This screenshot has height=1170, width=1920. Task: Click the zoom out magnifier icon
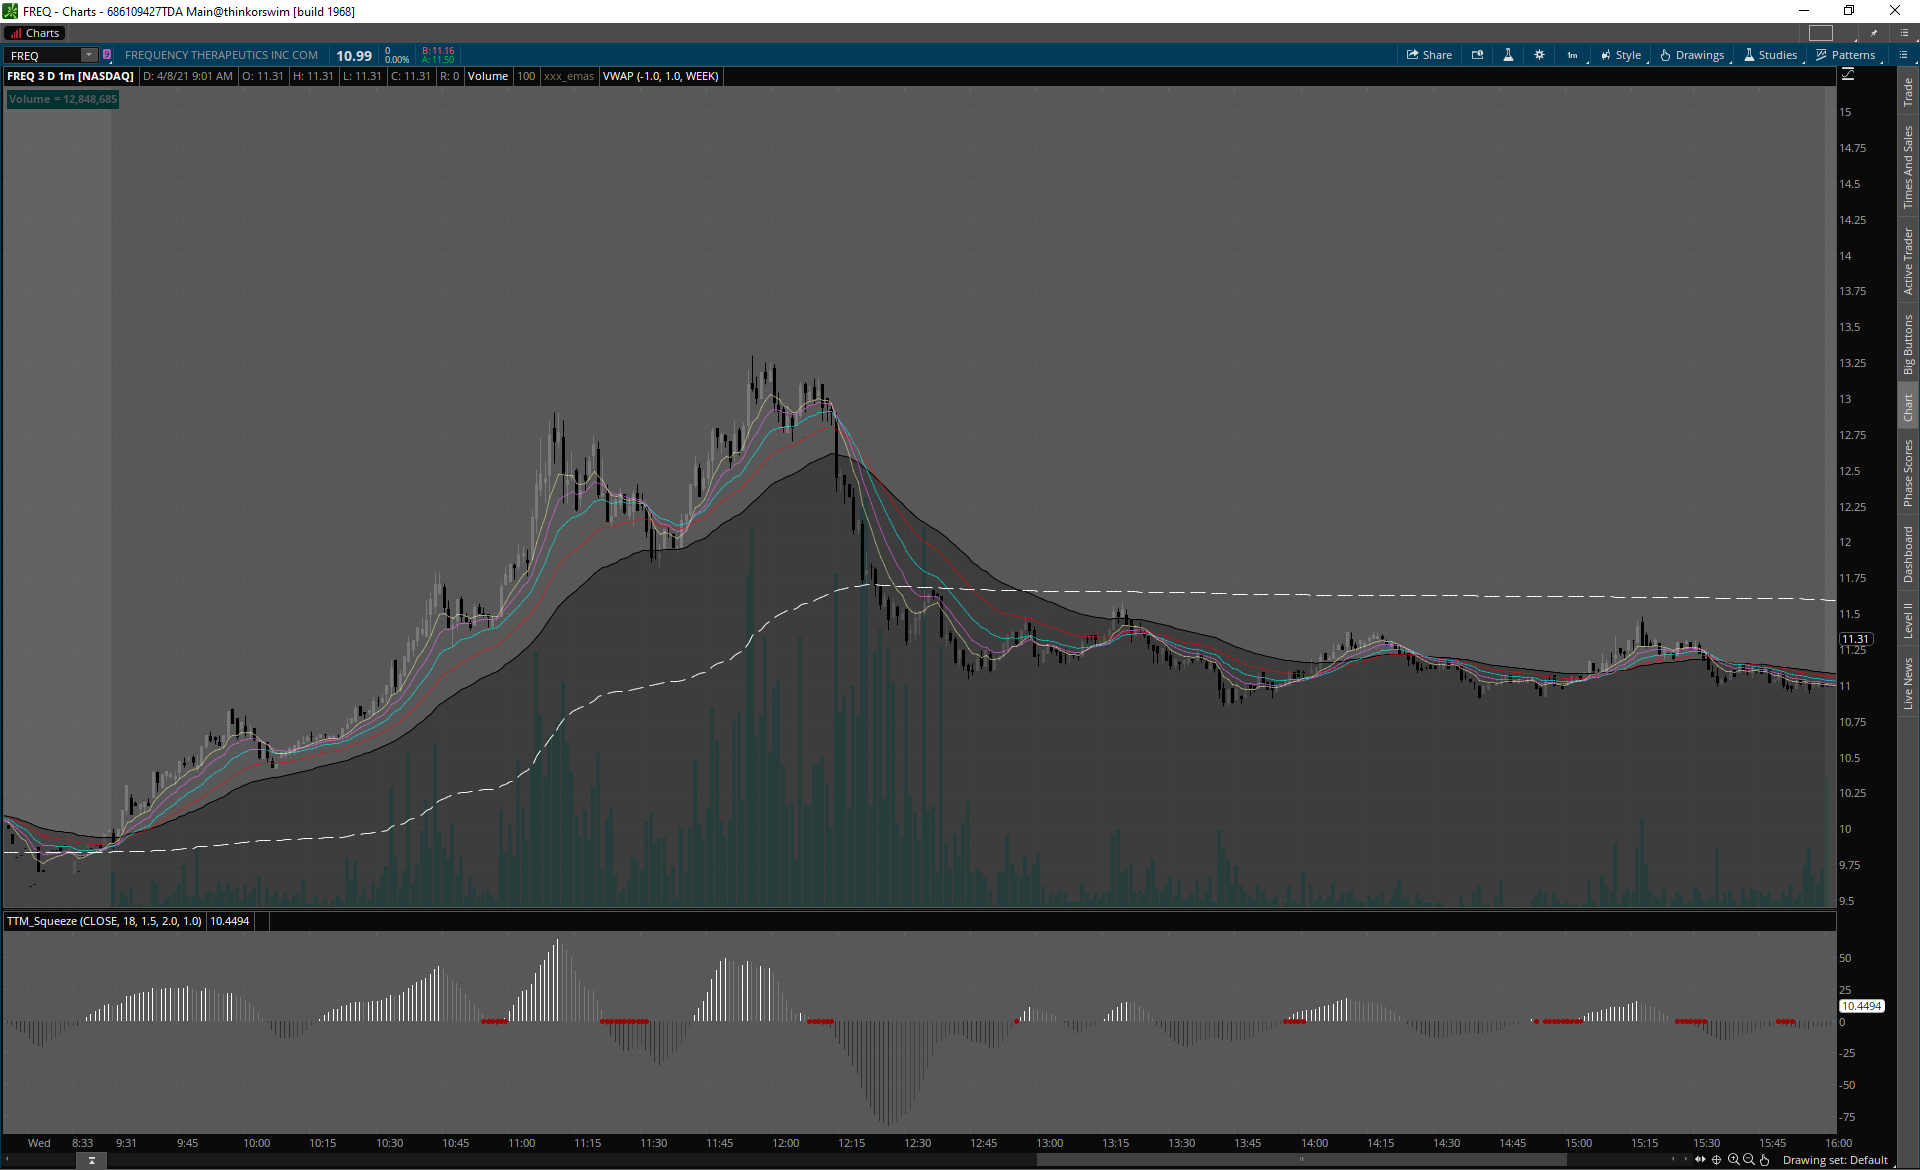1749,1160
